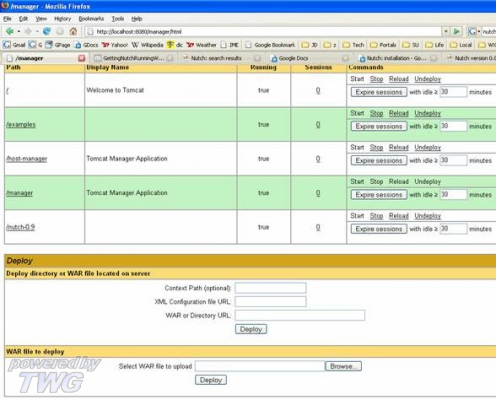Image resolution: width=496 pixels, height=400 pixels.
Task: Open the Tools menu
Action: coord(118,19)
